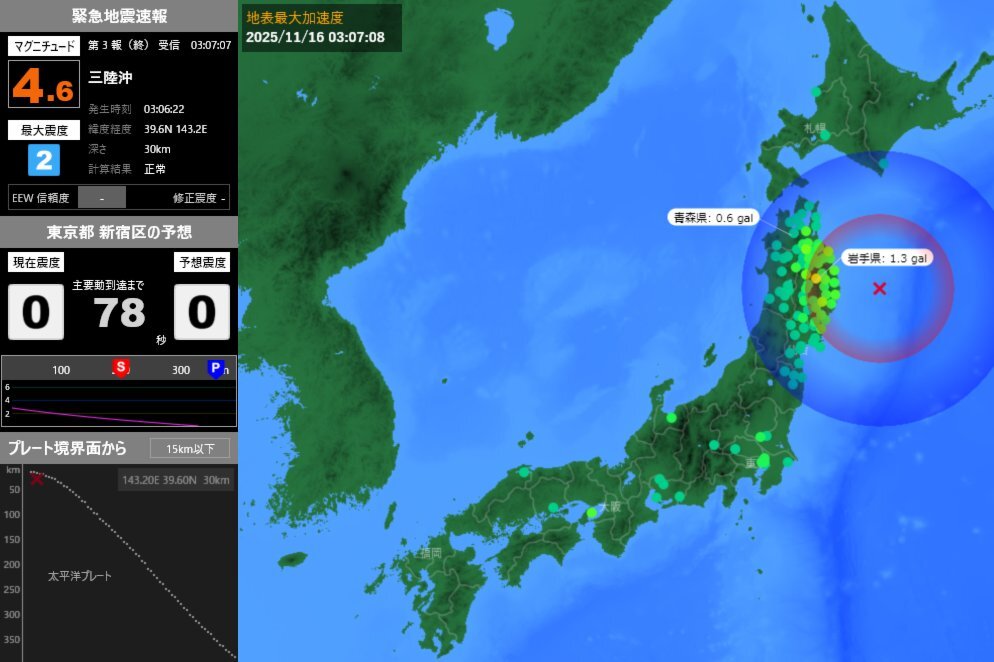Select the 現在震度 panel header
This screenshot has width=994, height=662.
35,262
